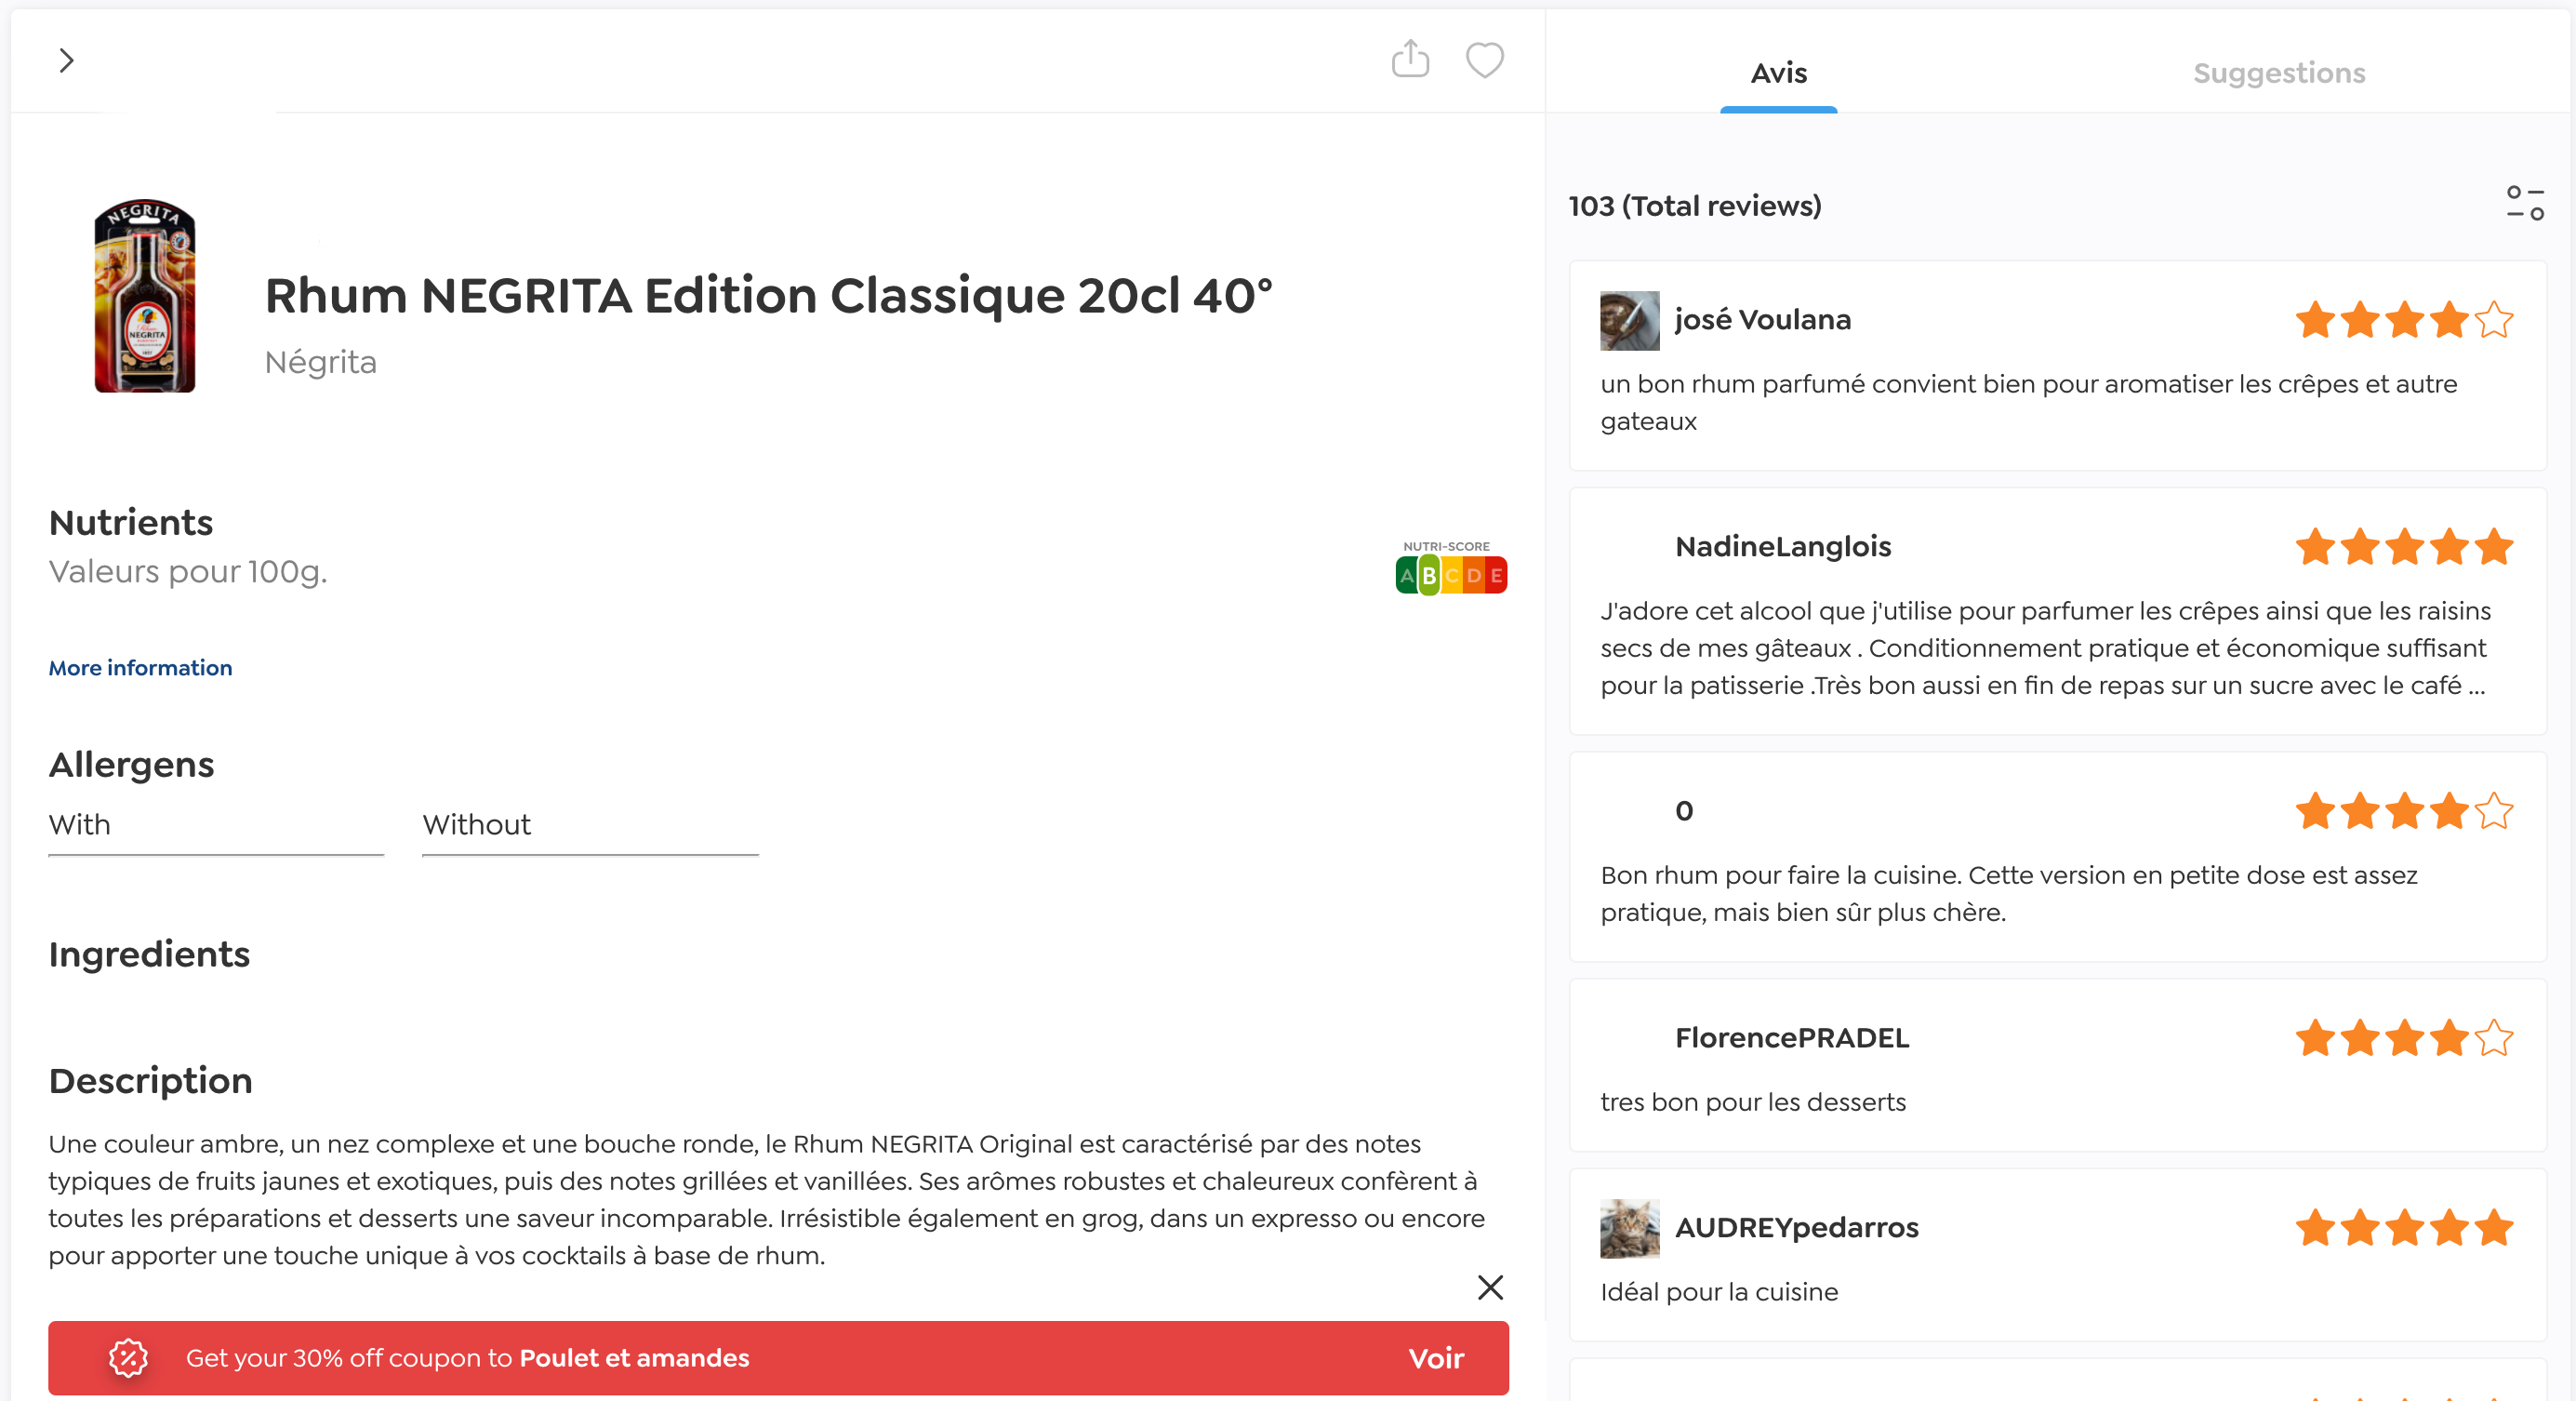Click the share product icon

pos(1410,59)
